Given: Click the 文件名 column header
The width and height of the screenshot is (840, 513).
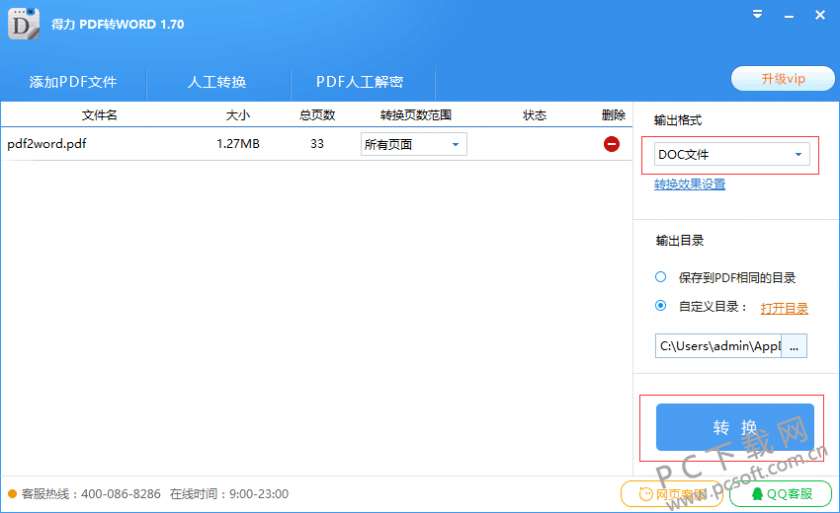Looking at the screenshot, I should (100, 115).
